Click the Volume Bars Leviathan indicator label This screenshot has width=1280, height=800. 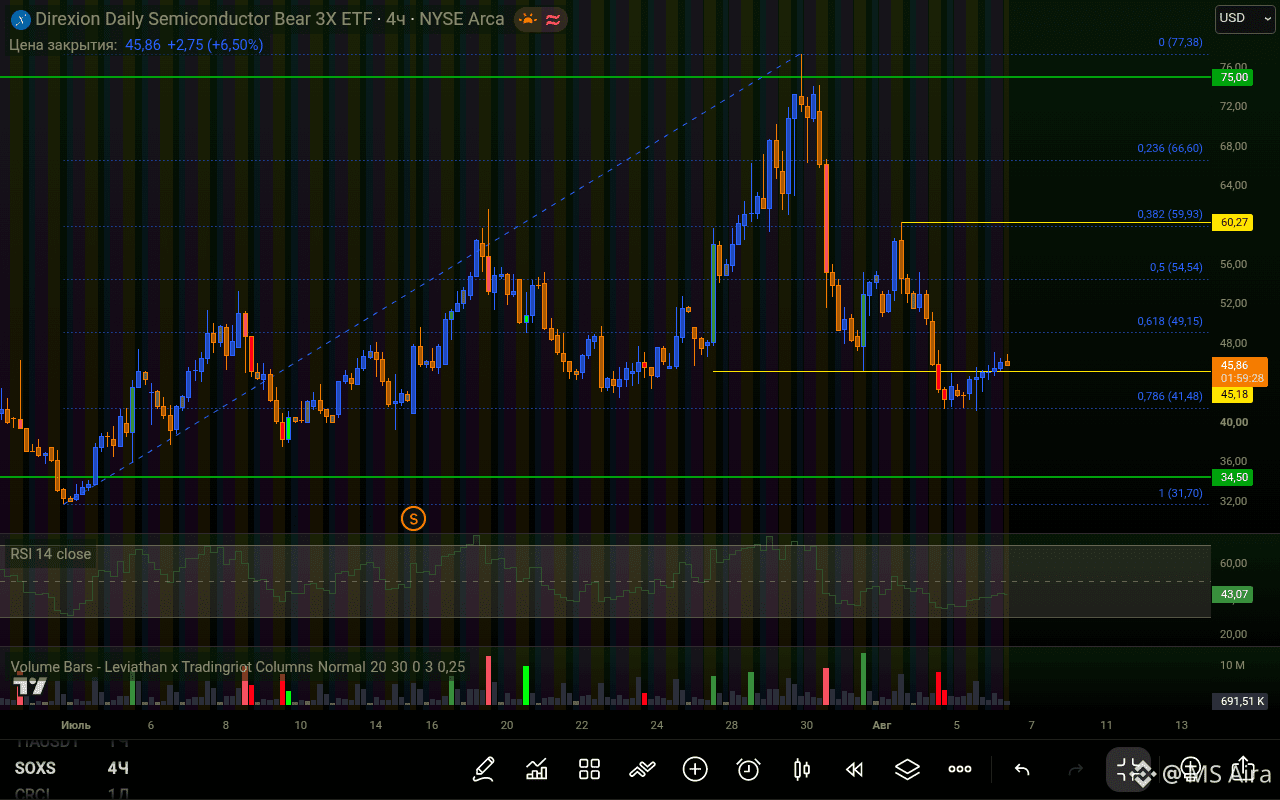(238, 667)
